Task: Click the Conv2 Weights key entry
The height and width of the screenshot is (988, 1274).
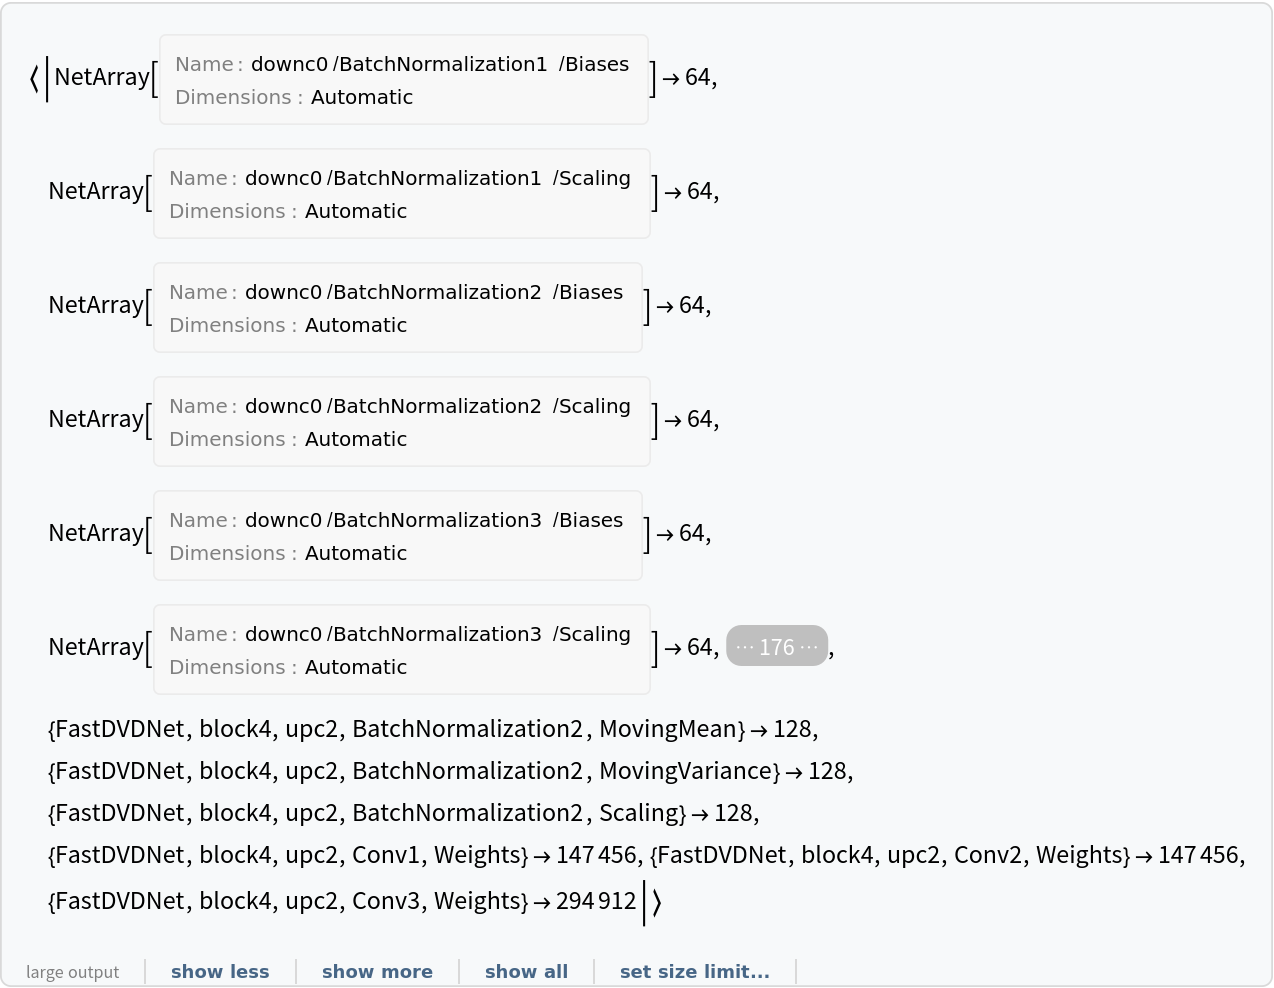Action: point(890,855)
